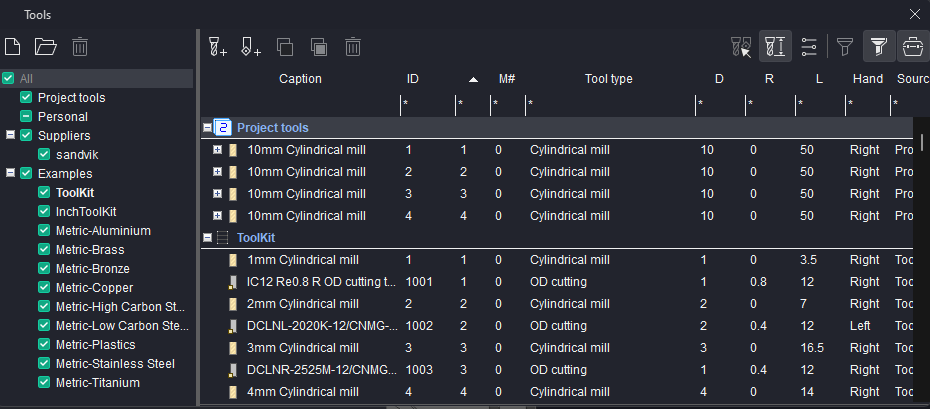
Task: Open the column settings sliders icon
Action: coord(809,46)
